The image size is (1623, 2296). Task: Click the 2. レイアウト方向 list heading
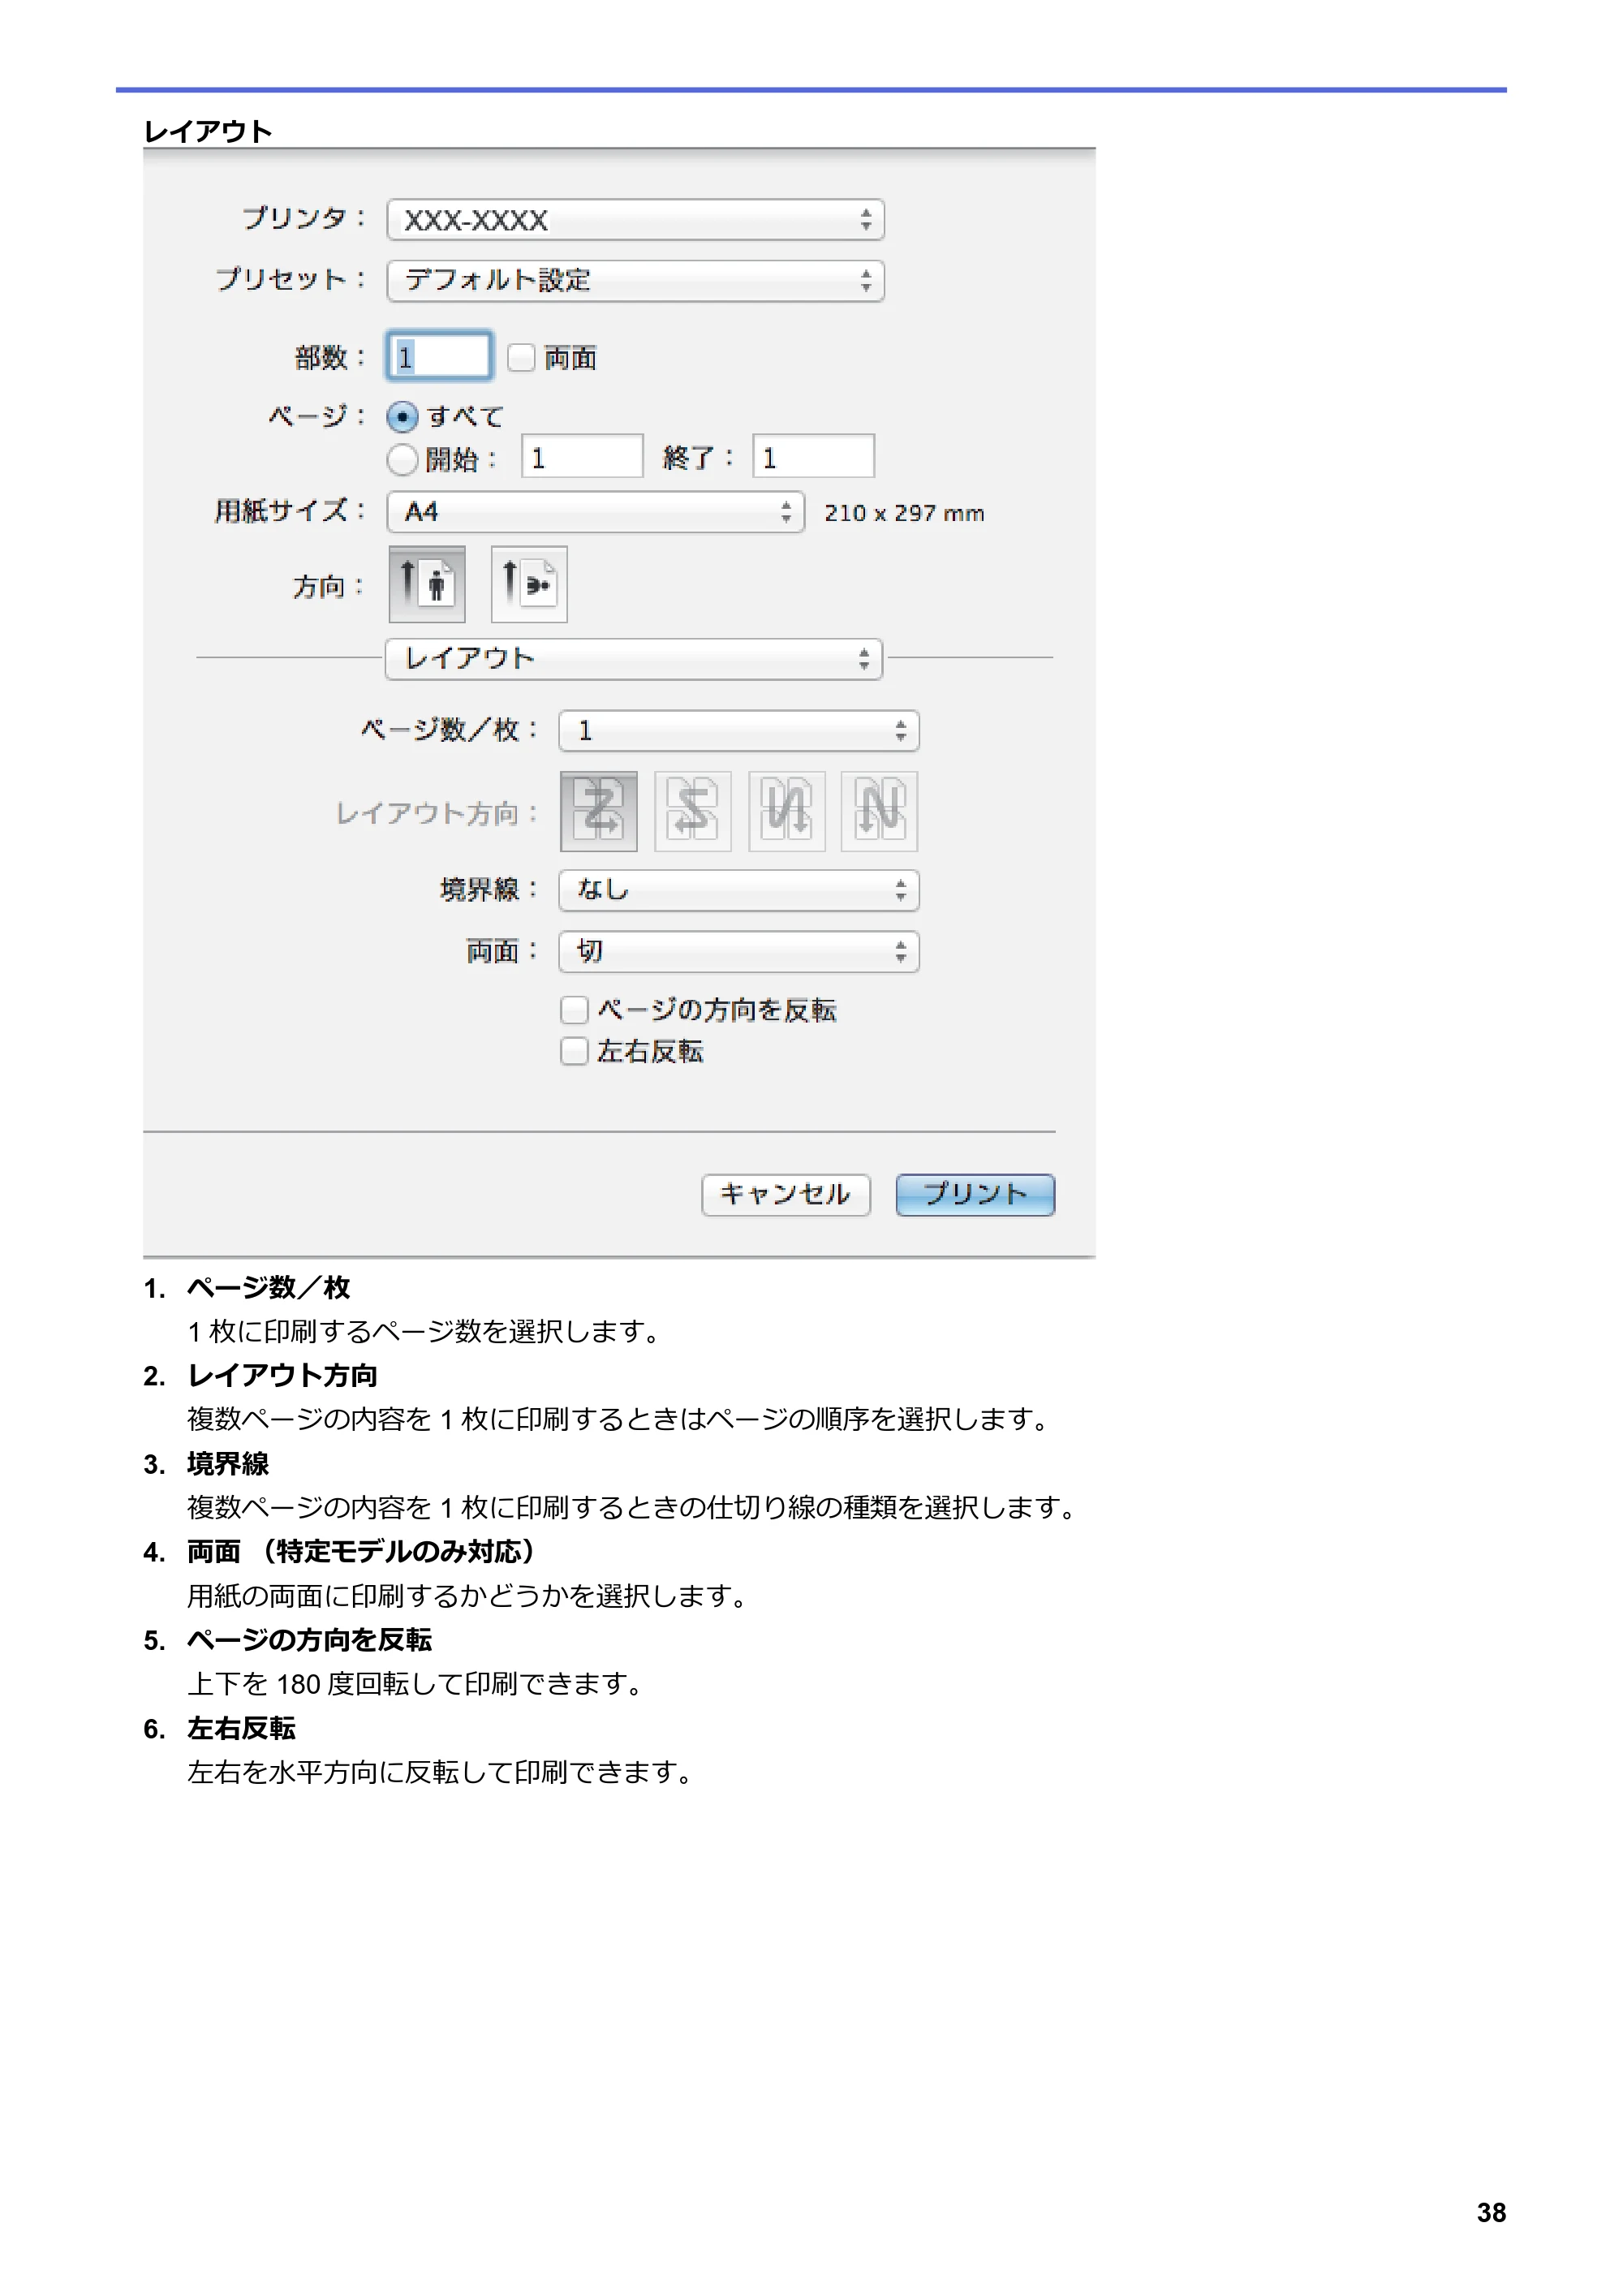pos(260,1376)
